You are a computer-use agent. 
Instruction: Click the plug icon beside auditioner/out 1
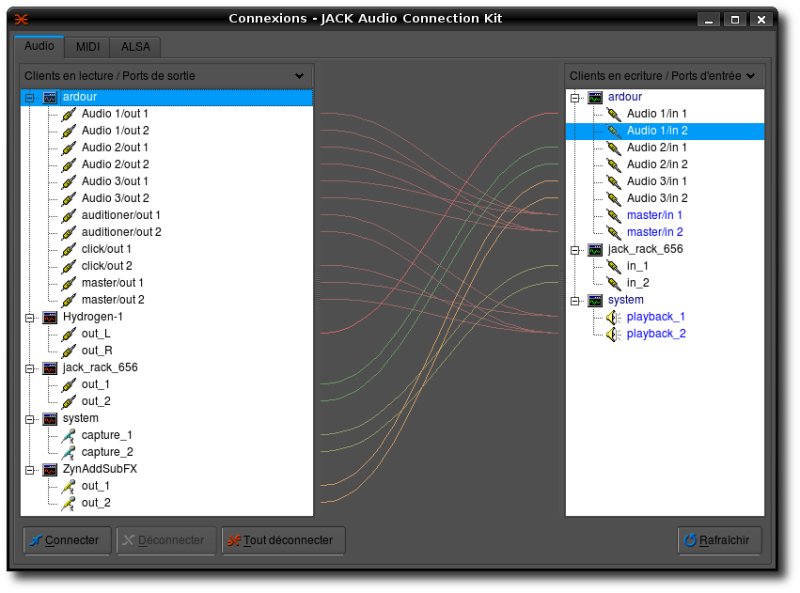pyautogui.click(x=69, y=216)
